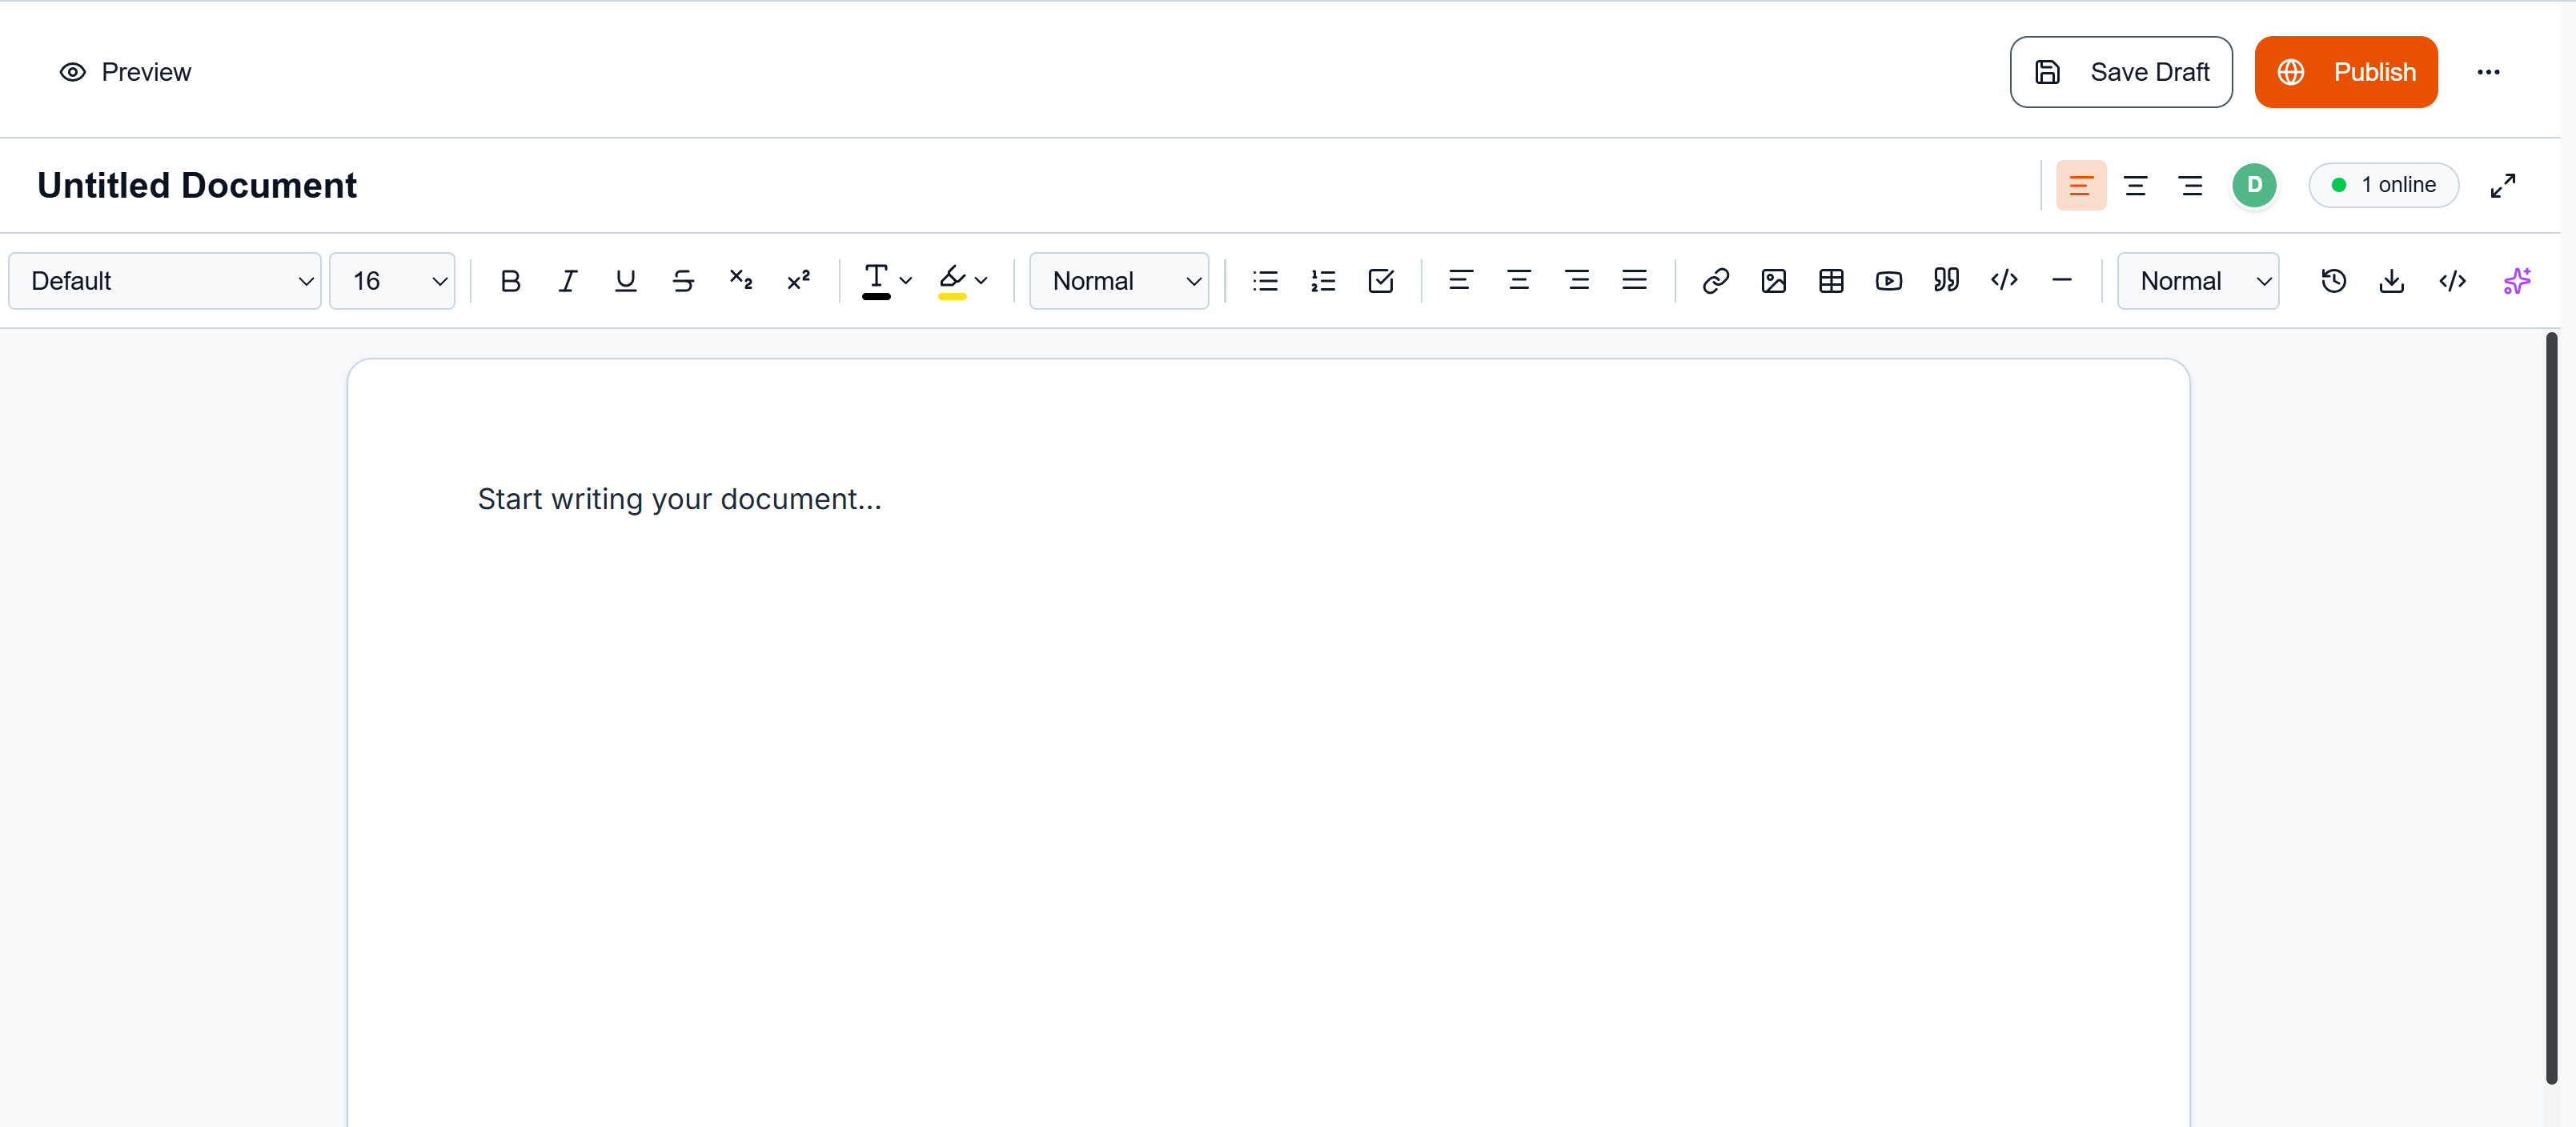Insert a code block
Screen dimensions: 2576x1127
tap(2004, 281)
